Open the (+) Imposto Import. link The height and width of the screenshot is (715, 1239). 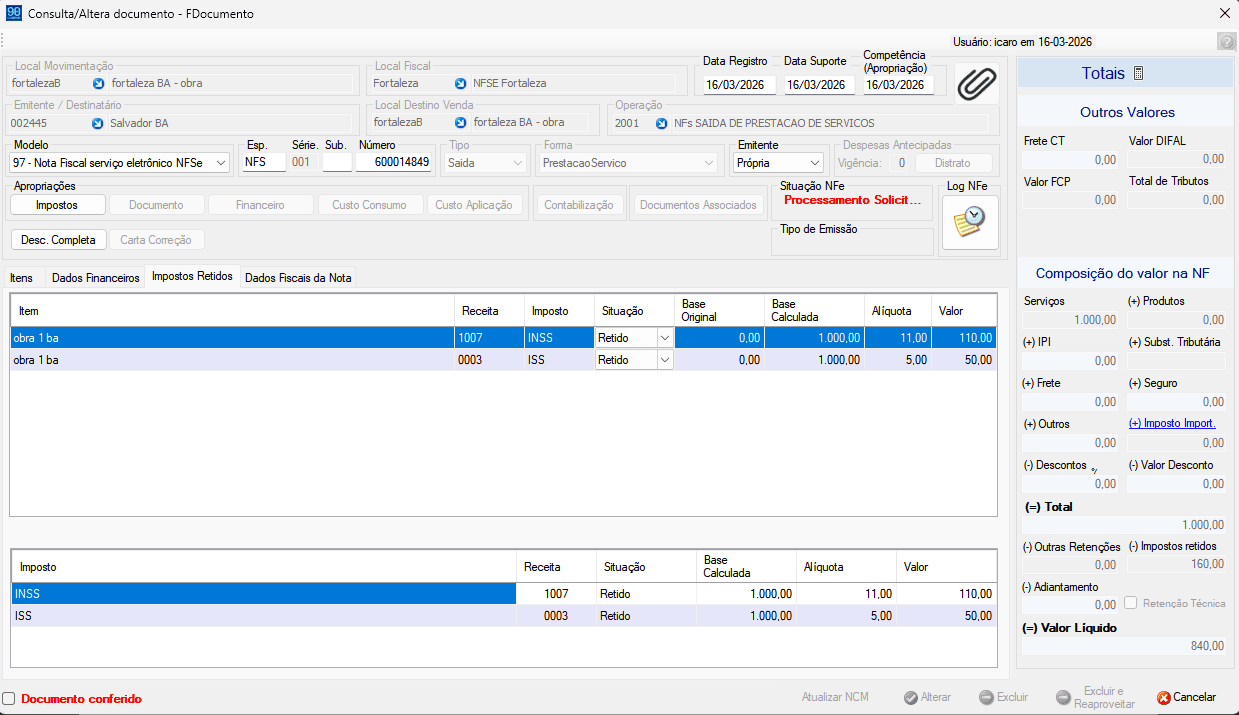click(1172, 423)
